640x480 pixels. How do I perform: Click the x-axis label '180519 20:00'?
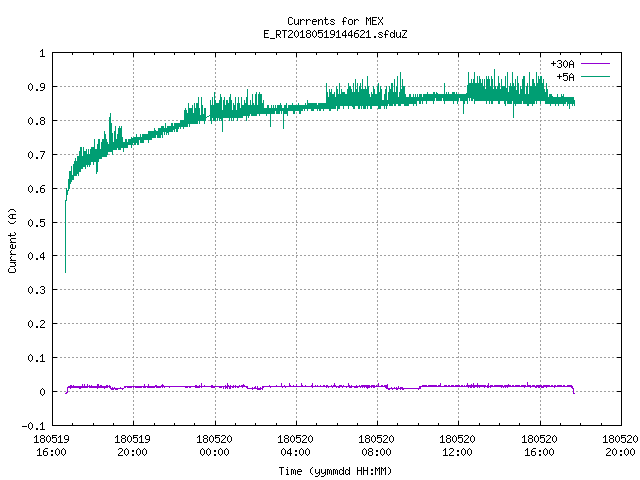[133, 446]
